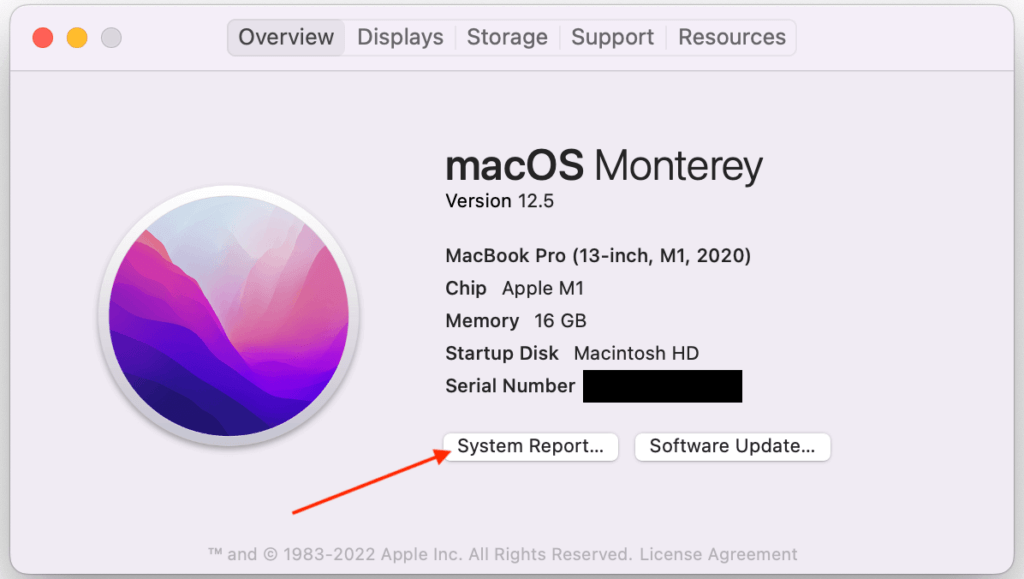View the Resources tab
This screenshot has width=1024, height=579.
tap(731, 37)
